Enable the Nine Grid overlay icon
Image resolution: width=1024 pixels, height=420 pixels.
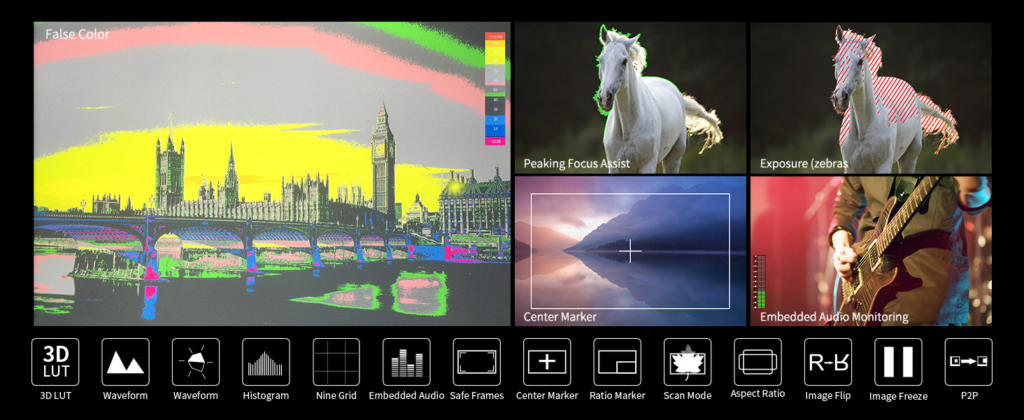336,362
